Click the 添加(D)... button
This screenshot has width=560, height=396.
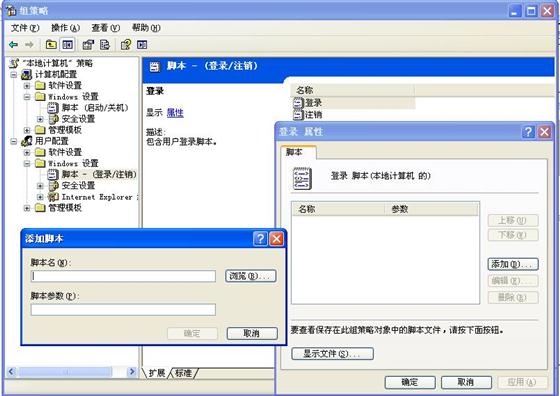tap(512, 264)
